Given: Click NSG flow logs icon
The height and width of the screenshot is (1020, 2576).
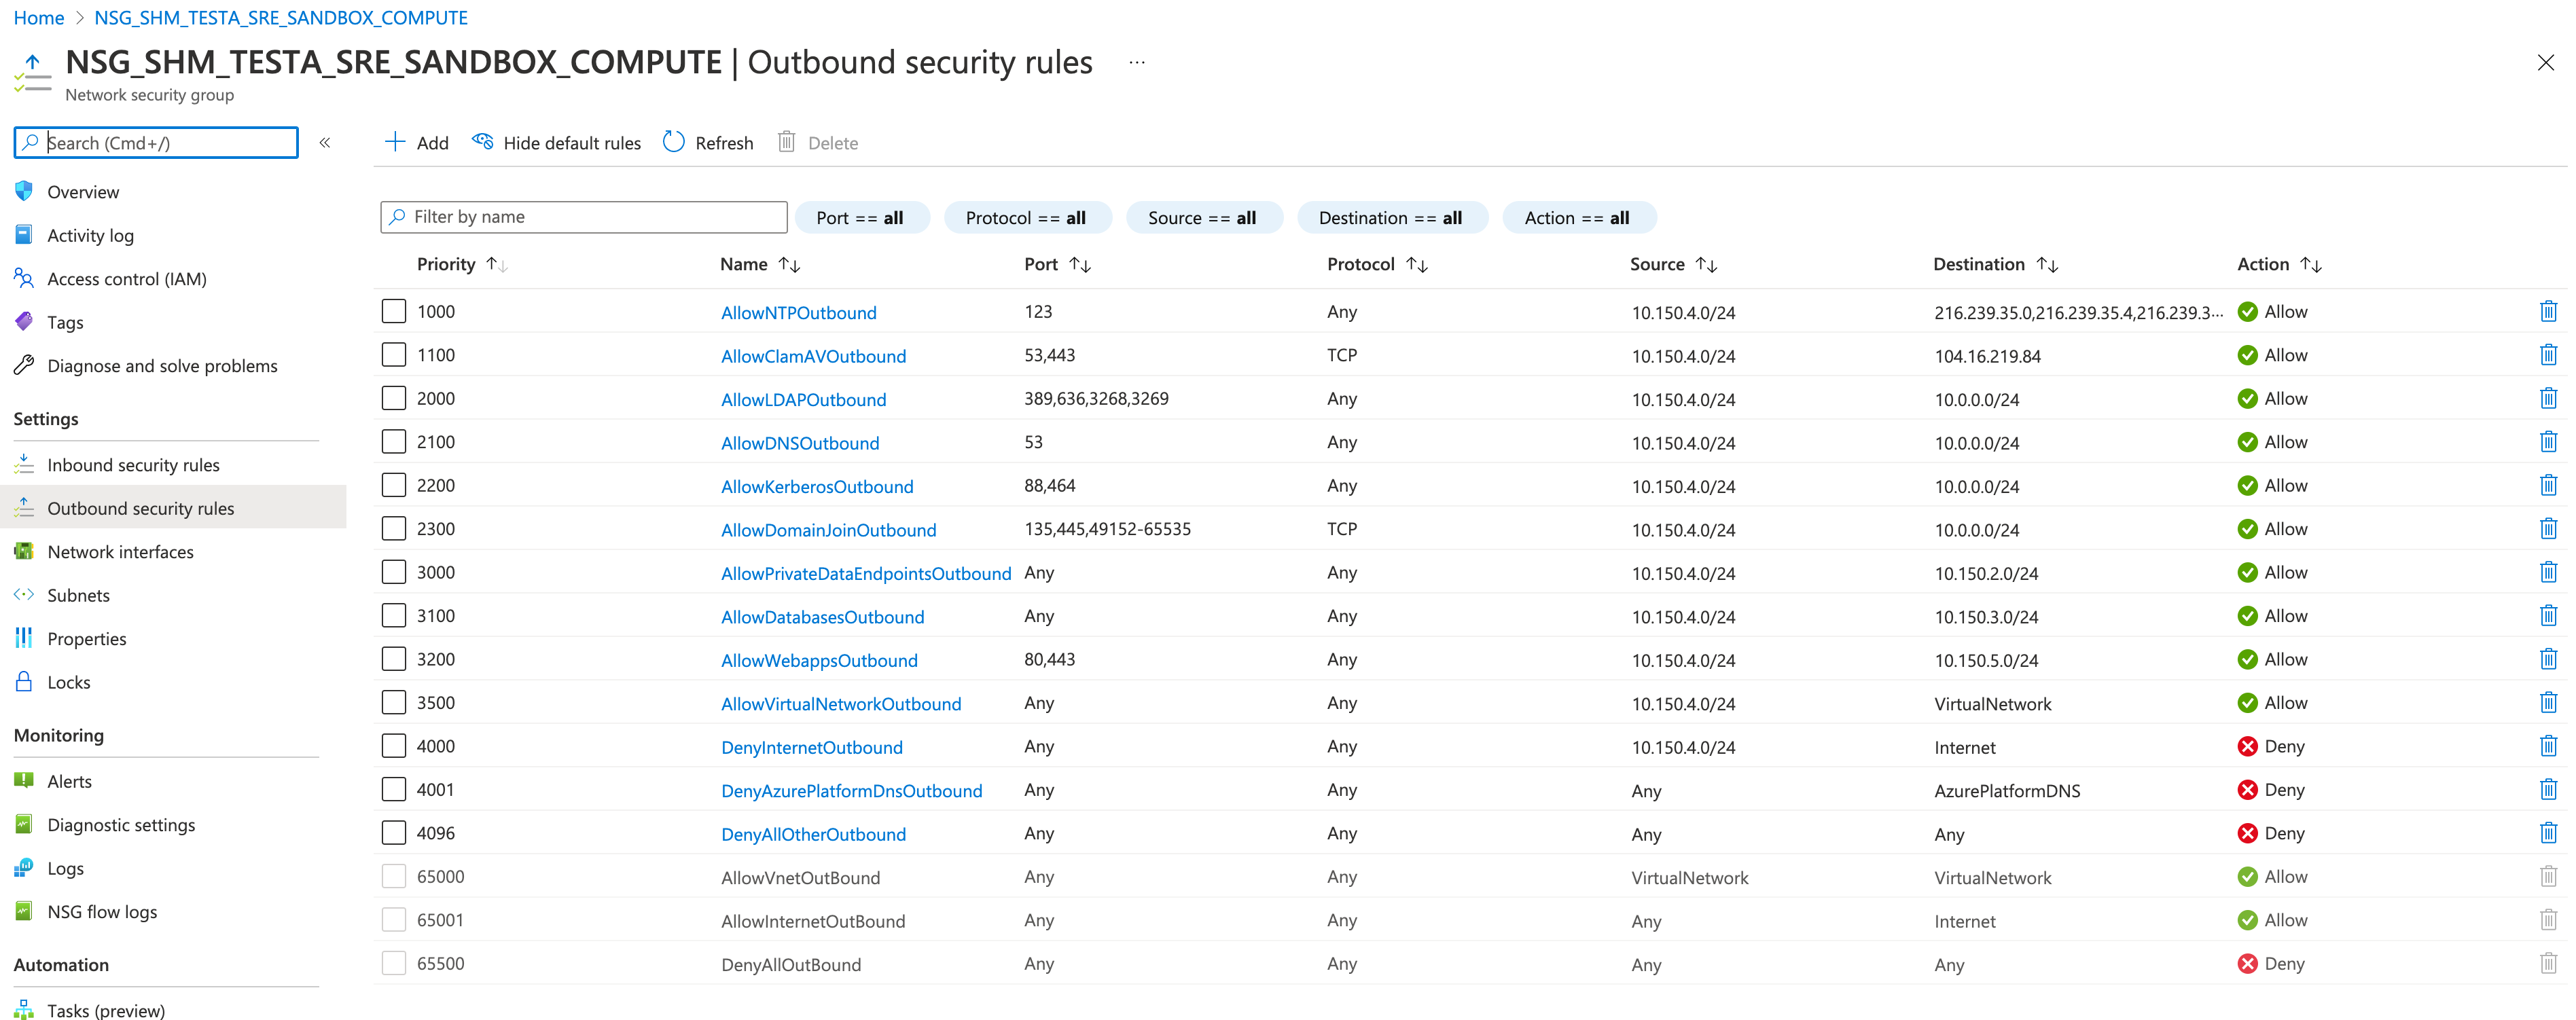Looking at the screenshot, I should click(24, 911).
